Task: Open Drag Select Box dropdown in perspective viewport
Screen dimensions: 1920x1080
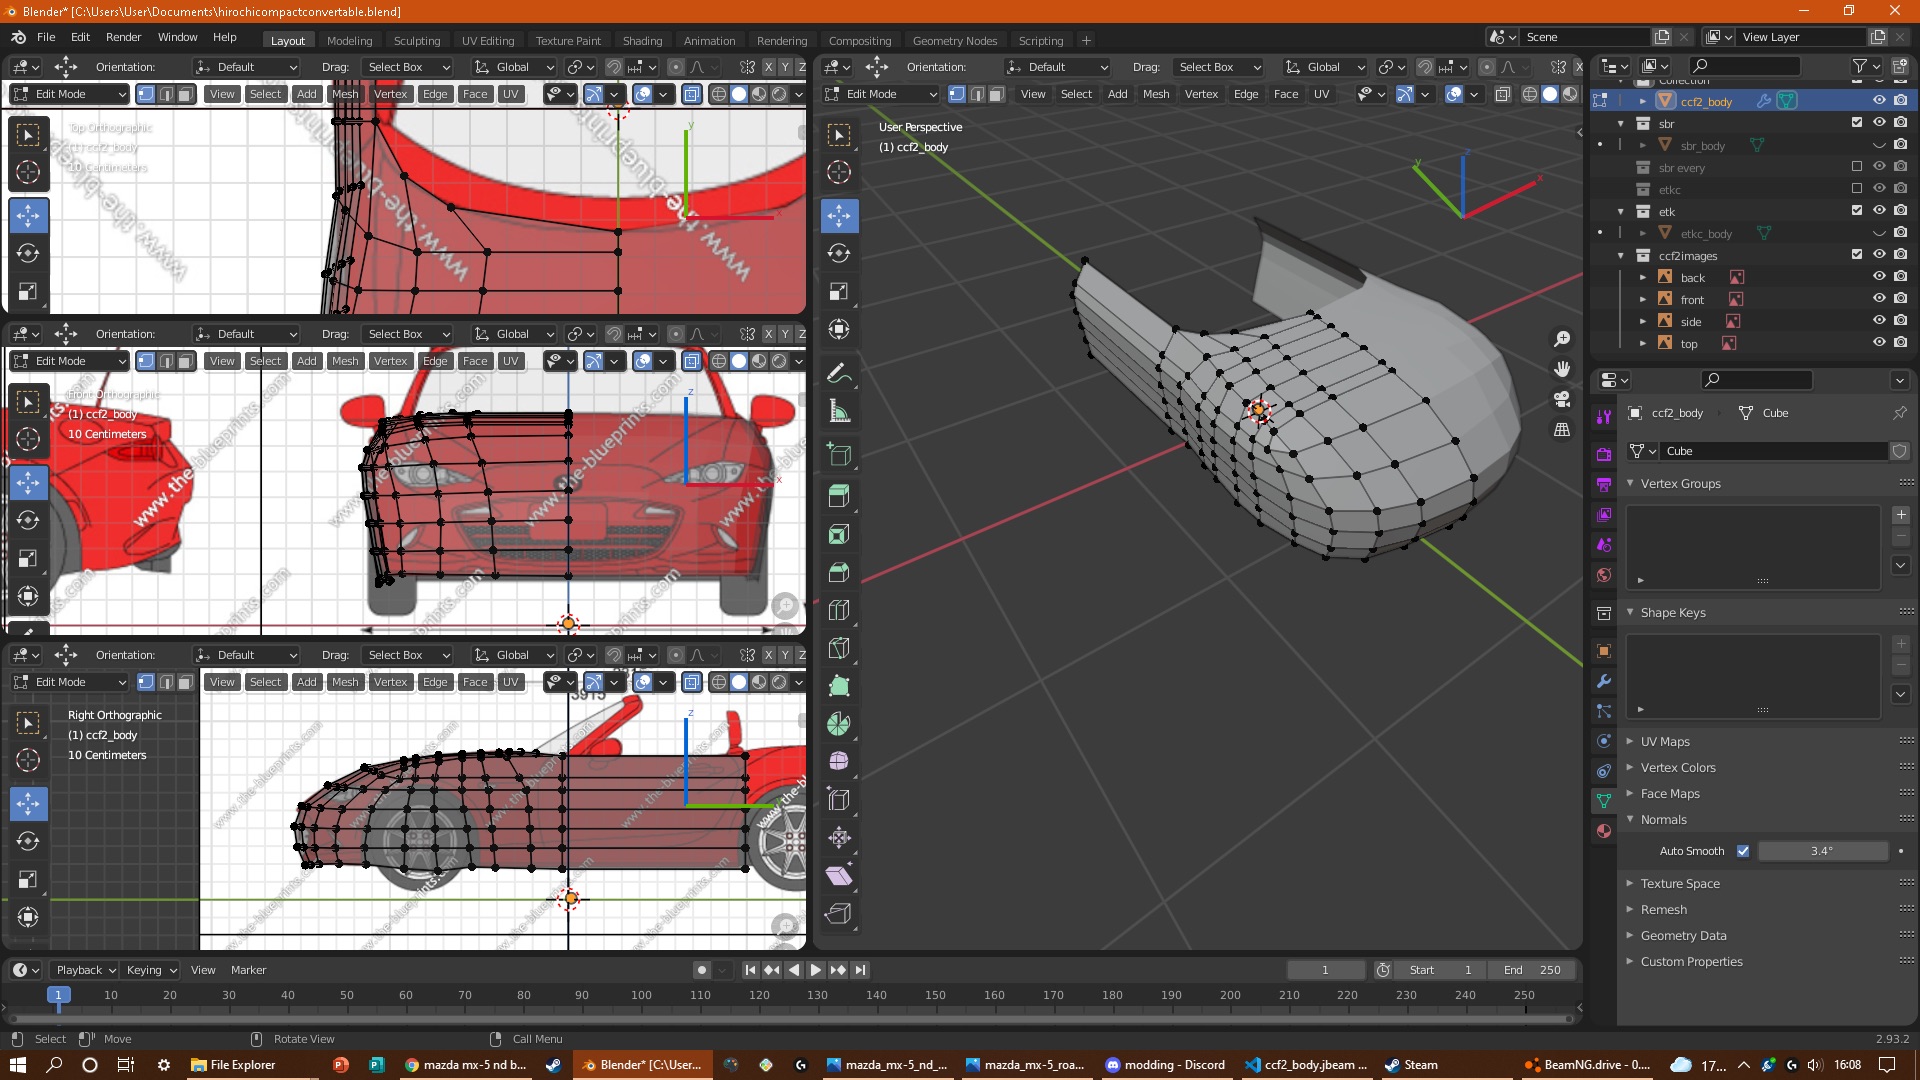Action: (x=1217, y=67)
